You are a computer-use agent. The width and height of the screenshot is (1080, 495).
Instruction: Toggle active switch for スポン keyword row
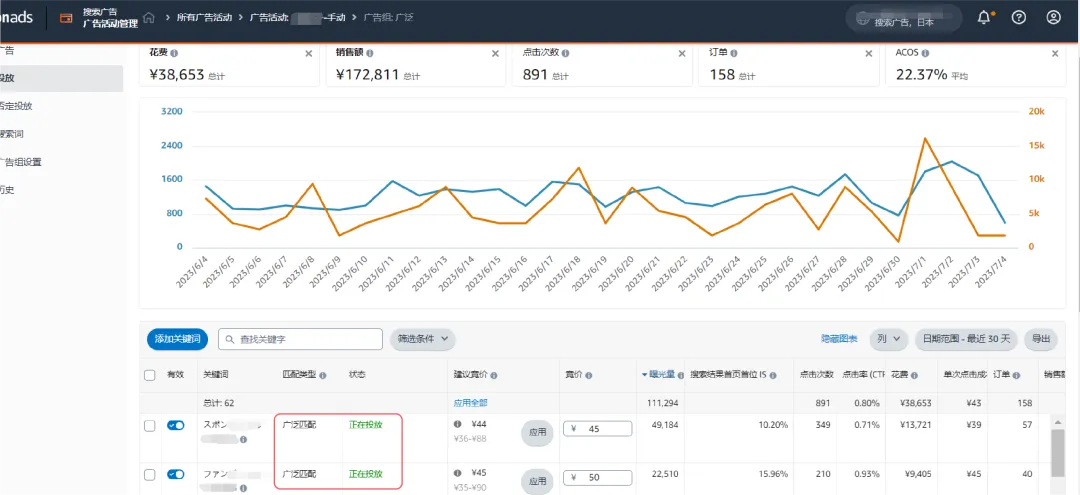pos(176,425)
